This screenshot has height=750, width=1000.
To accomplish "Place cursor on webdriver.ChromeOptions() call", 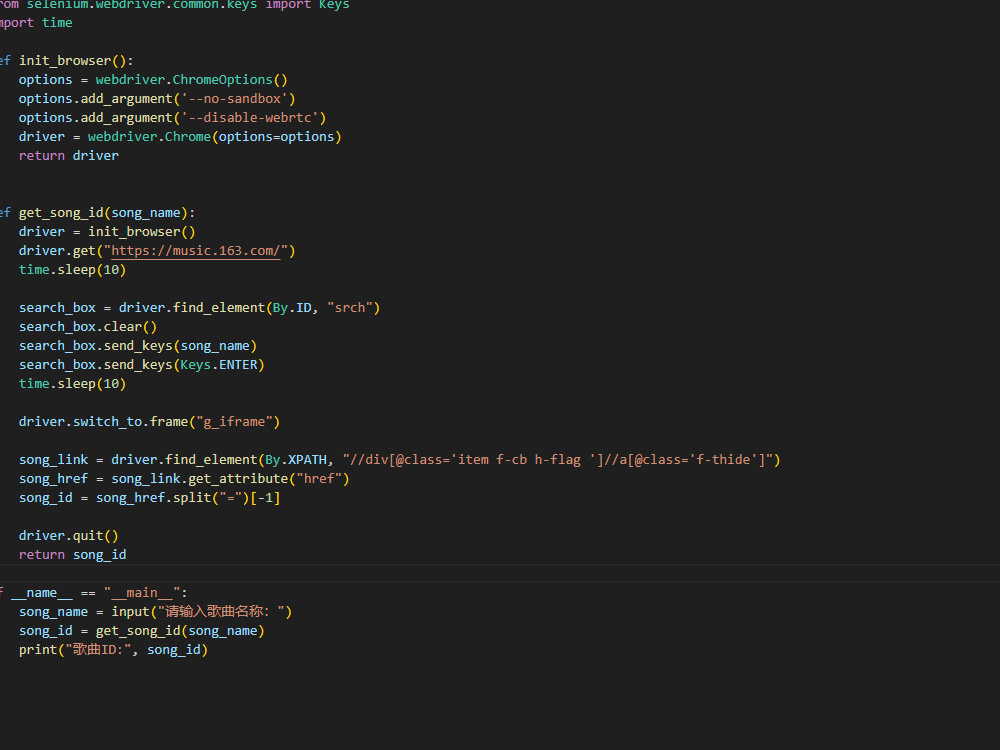I will 191,80.
